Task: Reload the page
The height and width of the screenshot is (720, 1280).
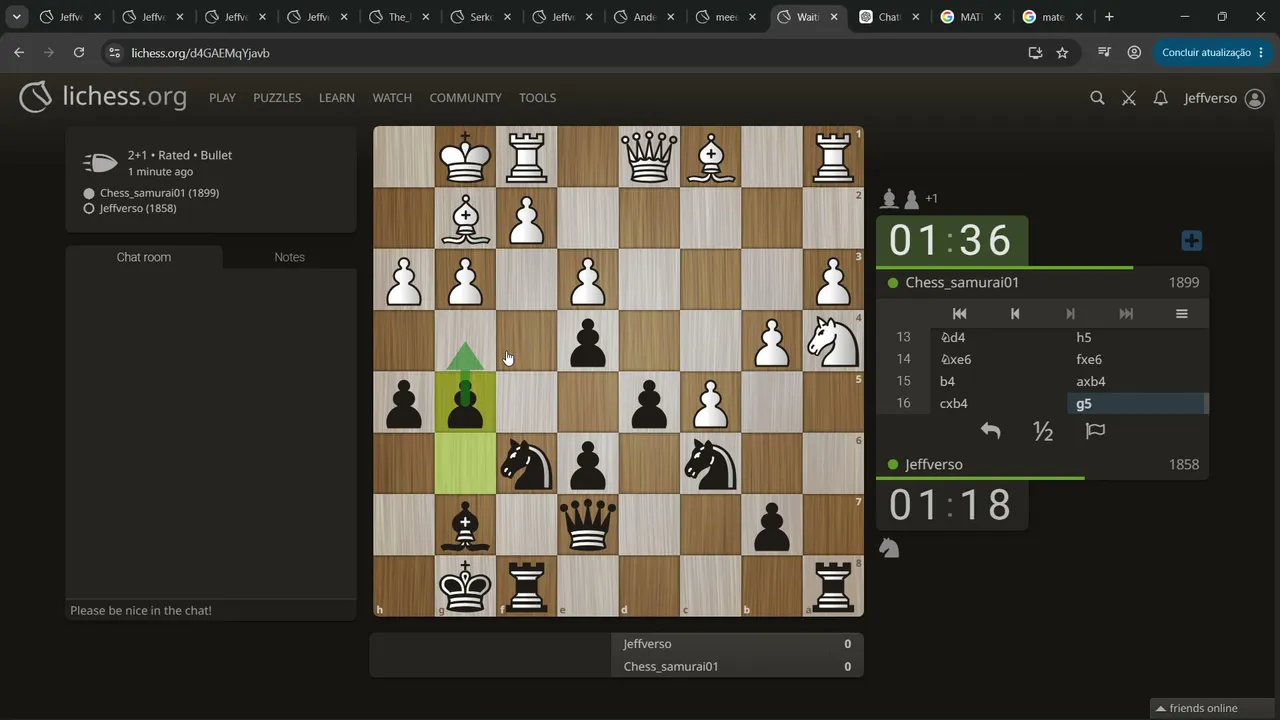Action: pyautogui.click(x=79, y=52)
